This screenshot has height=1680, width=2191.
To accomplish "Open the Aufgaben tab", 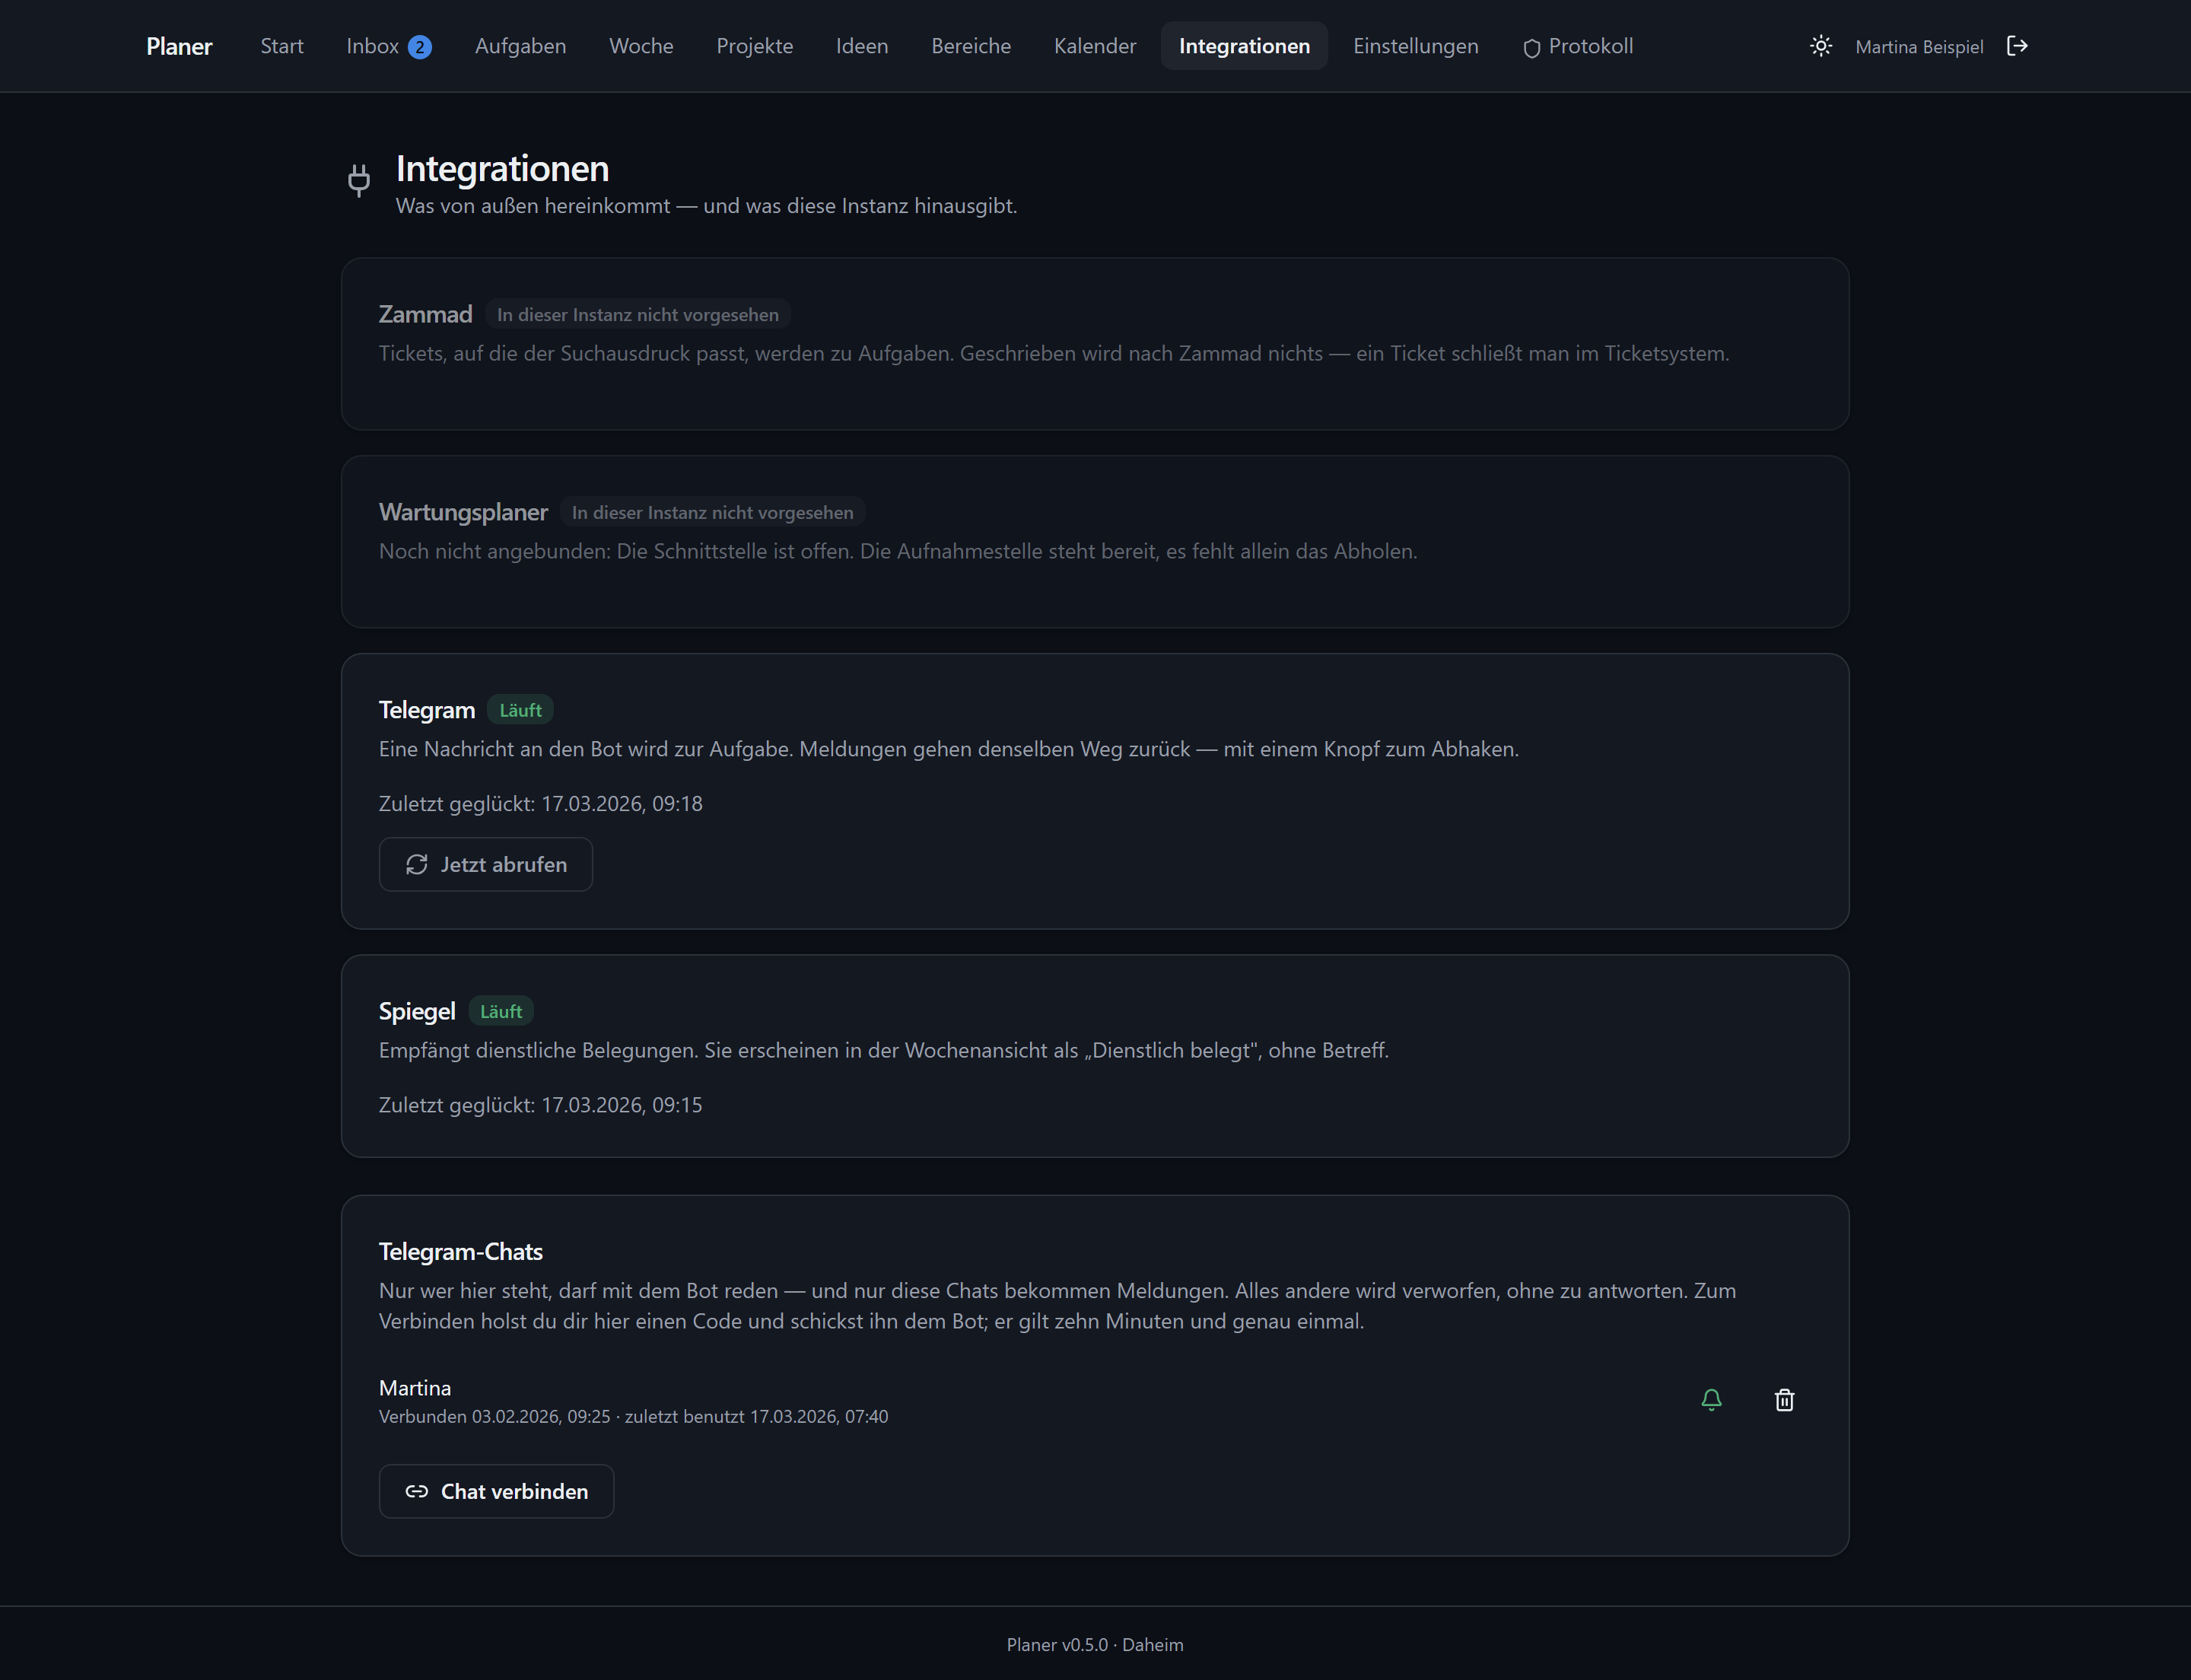I will click(x=520, y=46).
